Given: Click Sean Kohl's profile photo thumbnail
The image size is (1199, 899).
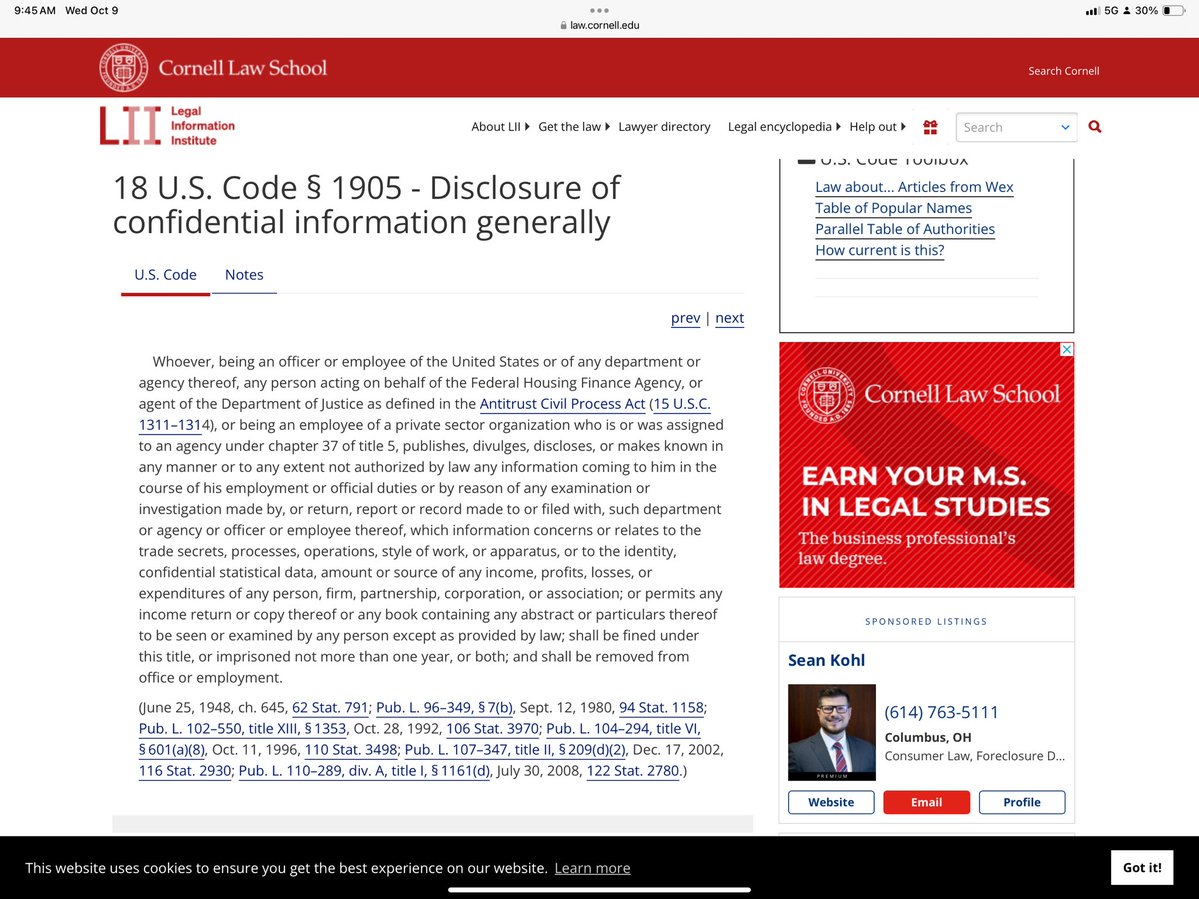Looking at the screenshot, I should coord(831,732).
